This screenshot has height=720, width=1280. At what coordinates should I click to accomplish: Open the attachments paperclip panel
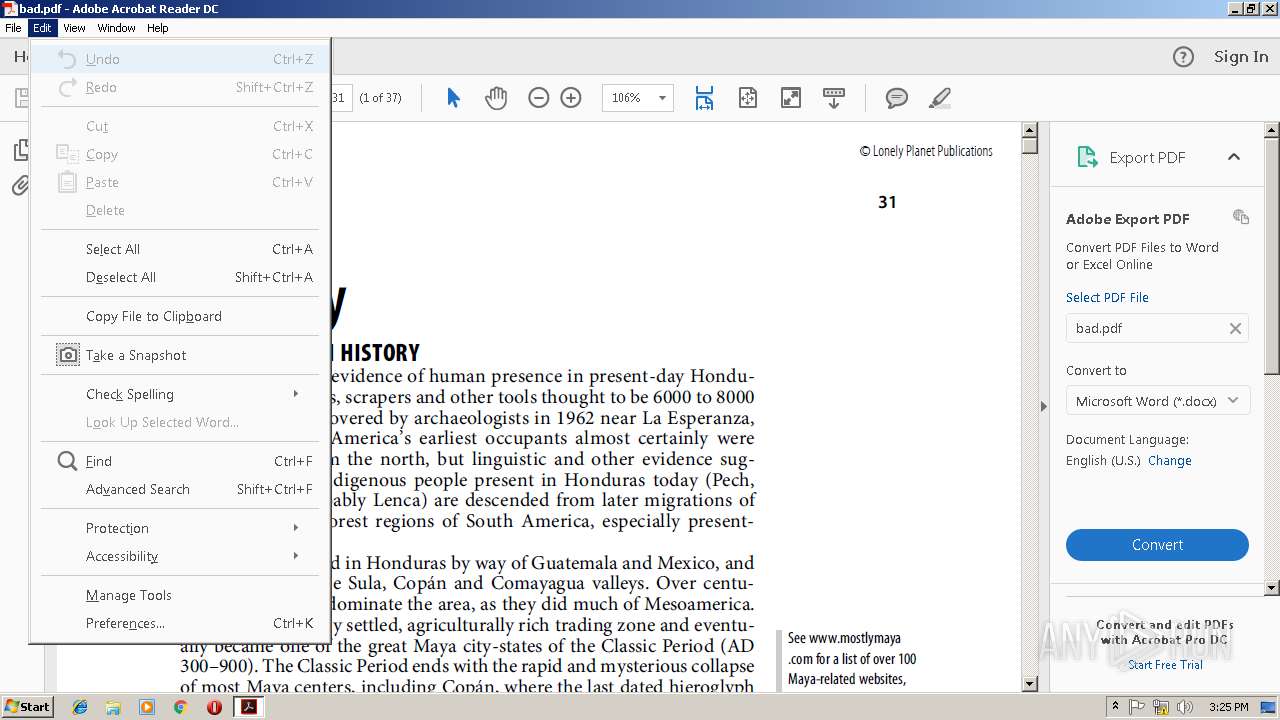(x=20, y=186)
